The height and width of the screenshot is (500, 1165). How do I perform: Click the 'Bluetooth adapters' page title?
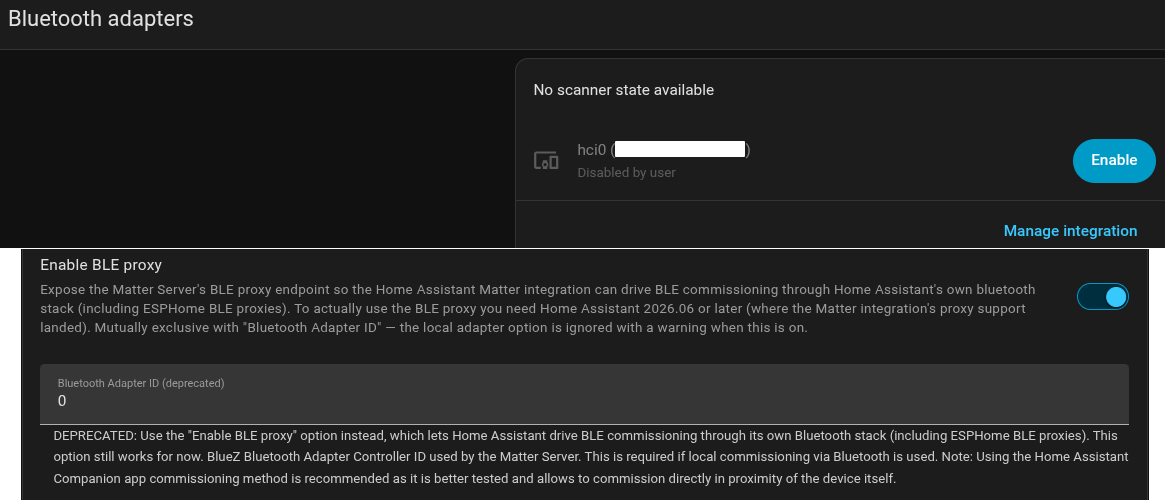(101, 19)
